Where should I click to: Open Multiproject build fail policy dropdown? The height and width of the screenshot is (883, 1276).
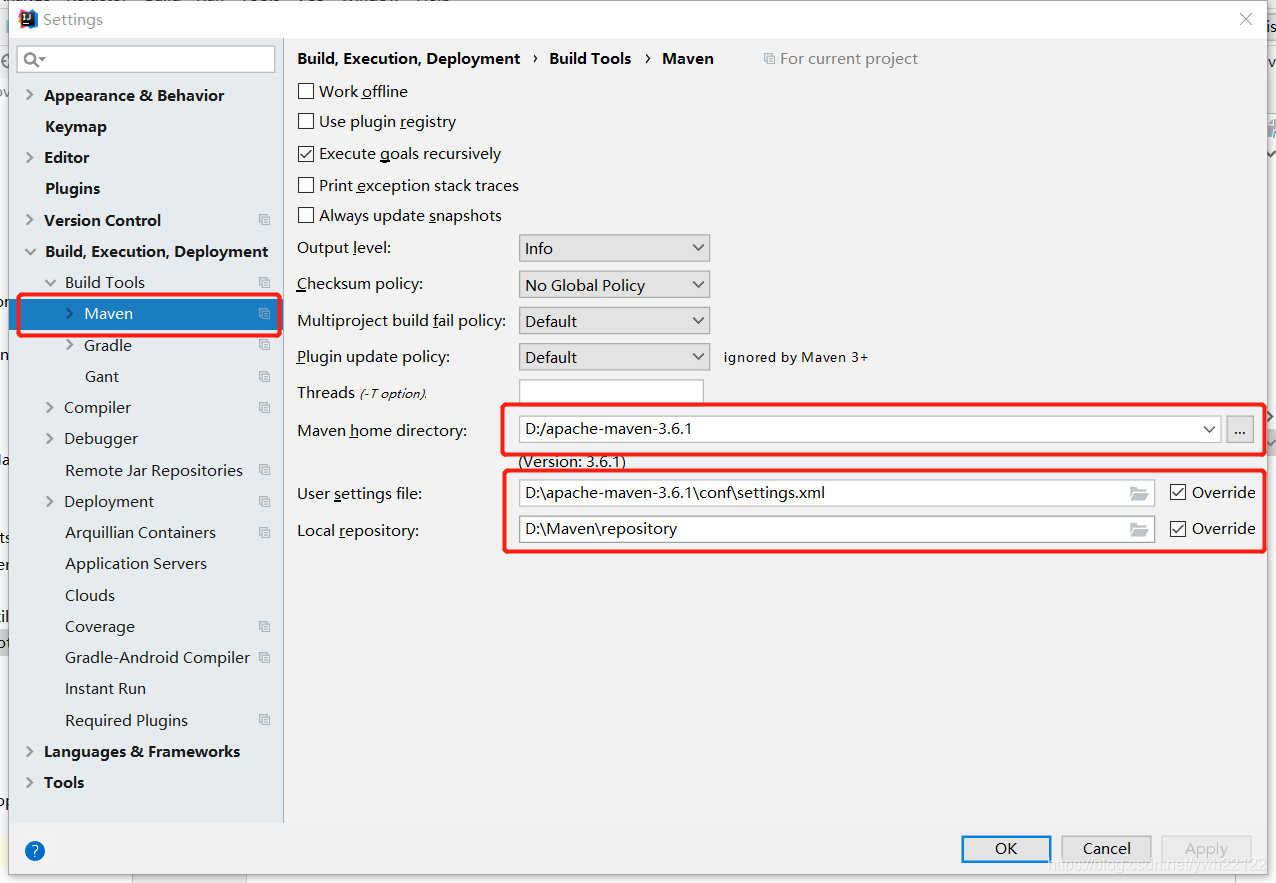614,321
